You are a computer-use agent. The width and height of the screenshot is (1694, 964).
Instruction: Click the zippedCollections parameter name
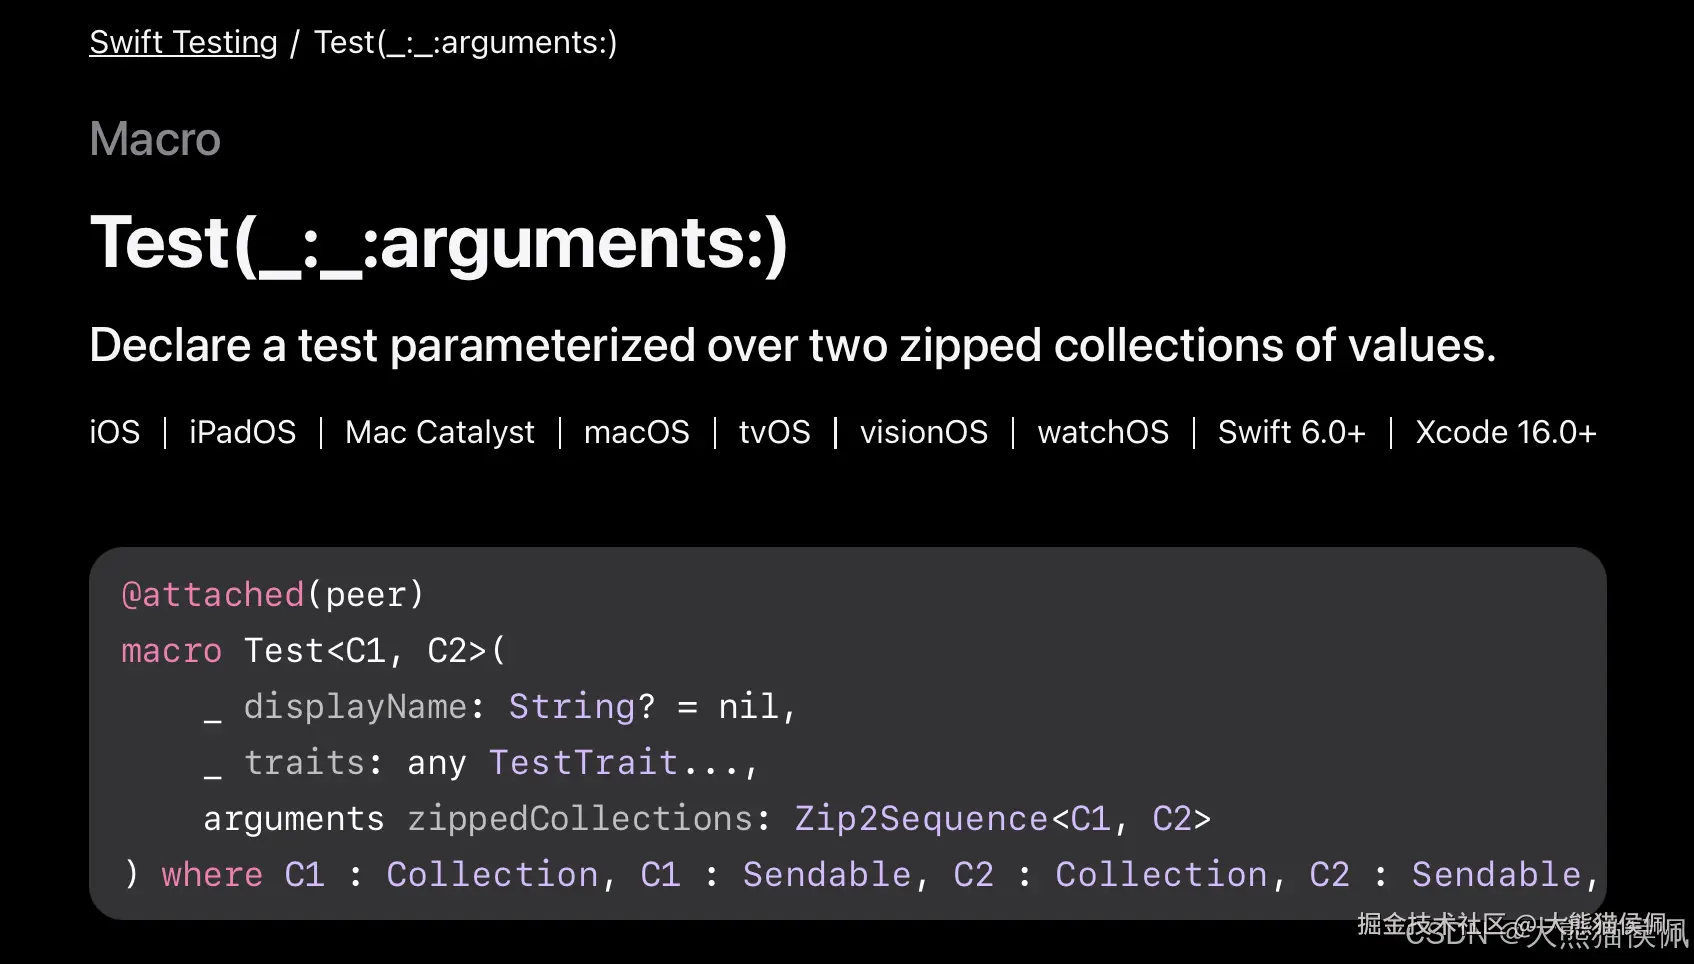(579, 819)
